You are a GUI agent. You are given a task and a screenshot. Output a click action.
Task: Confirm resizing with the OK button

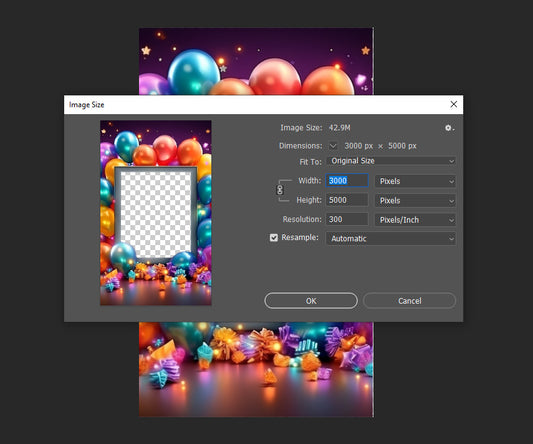311,301
